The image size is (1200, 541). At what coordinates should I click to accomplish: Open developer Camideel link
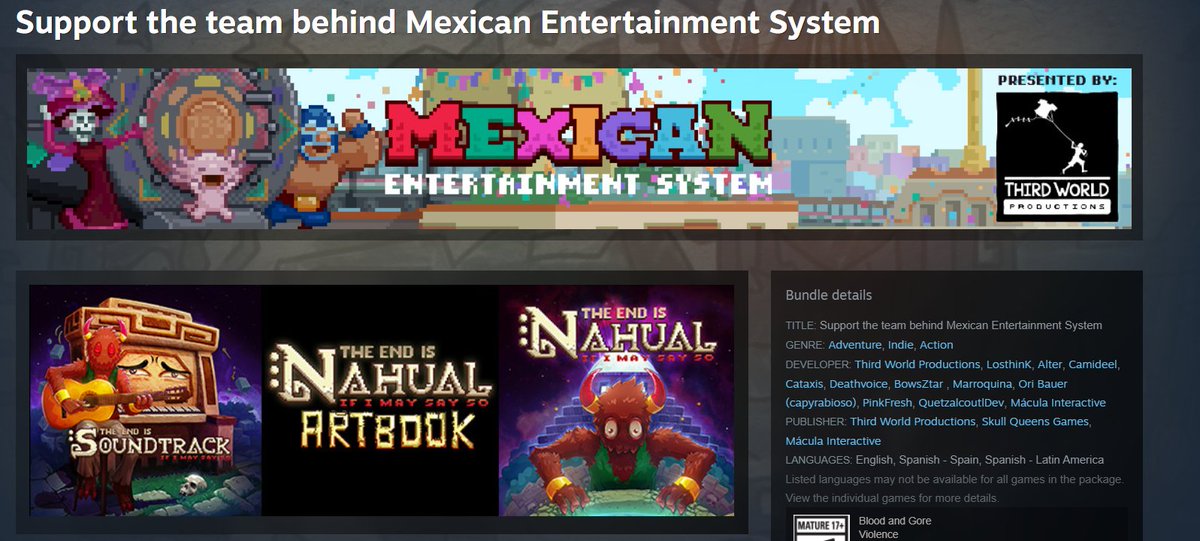tap(1094, 364)
